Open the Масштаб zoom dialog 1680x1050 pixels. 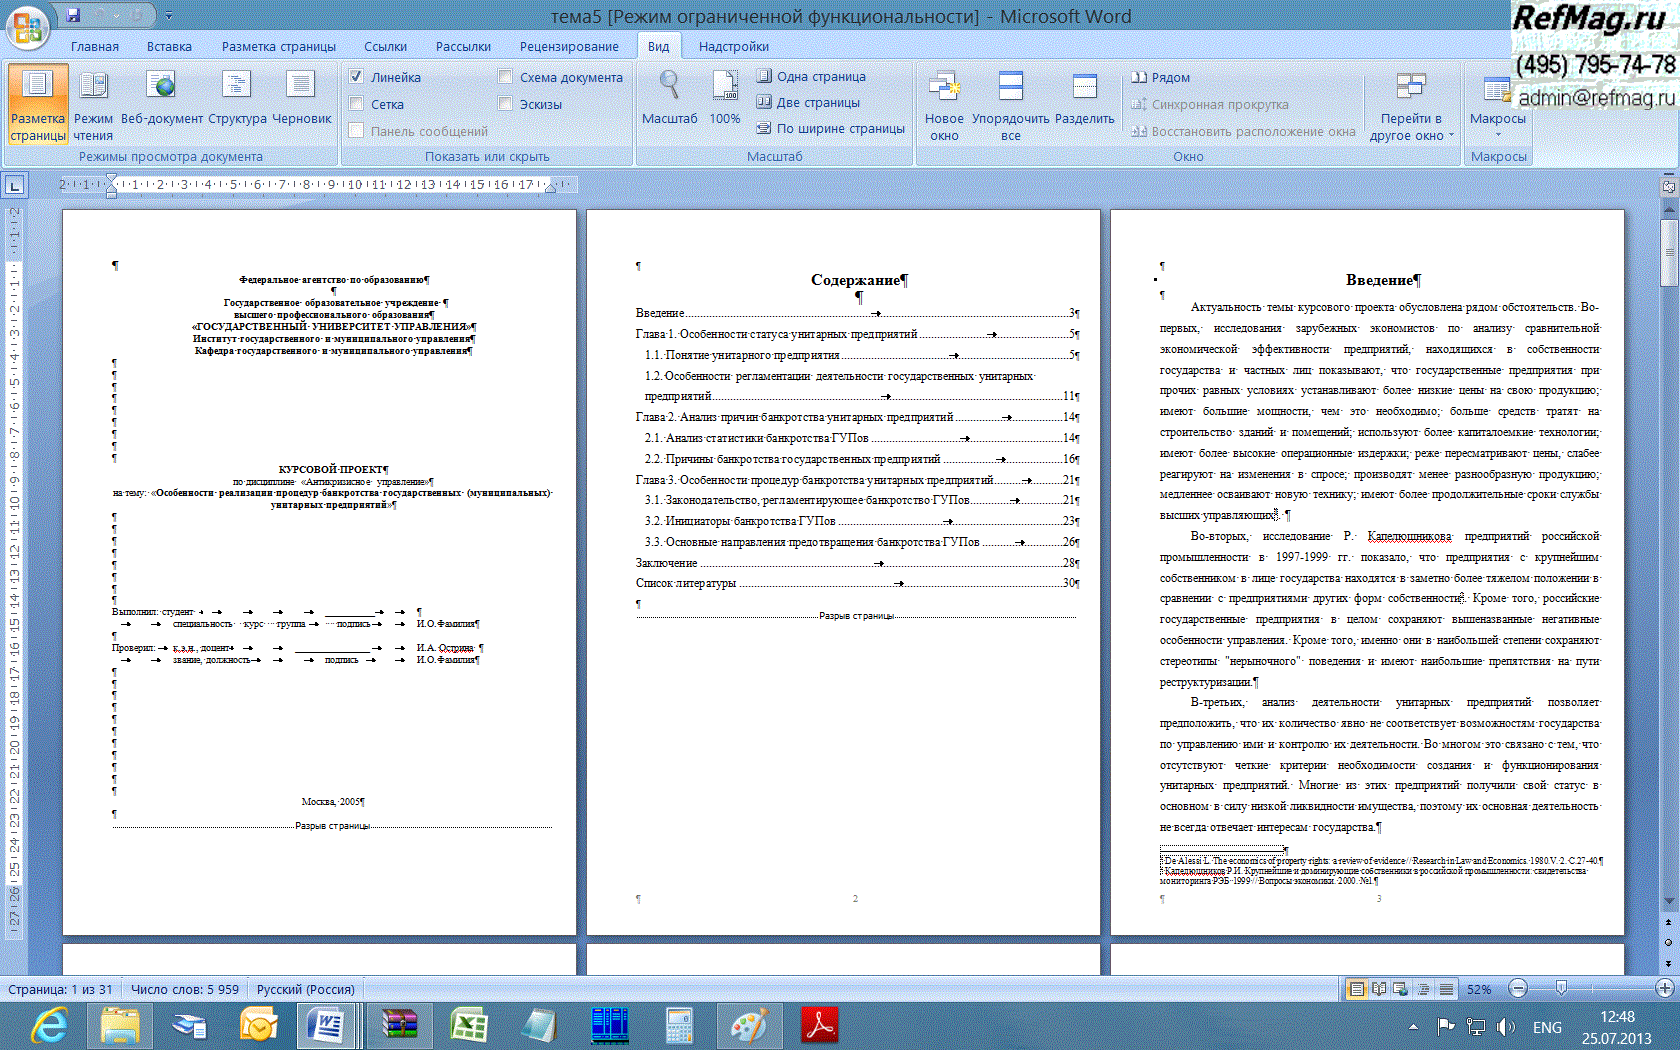(x=669, y=100)
